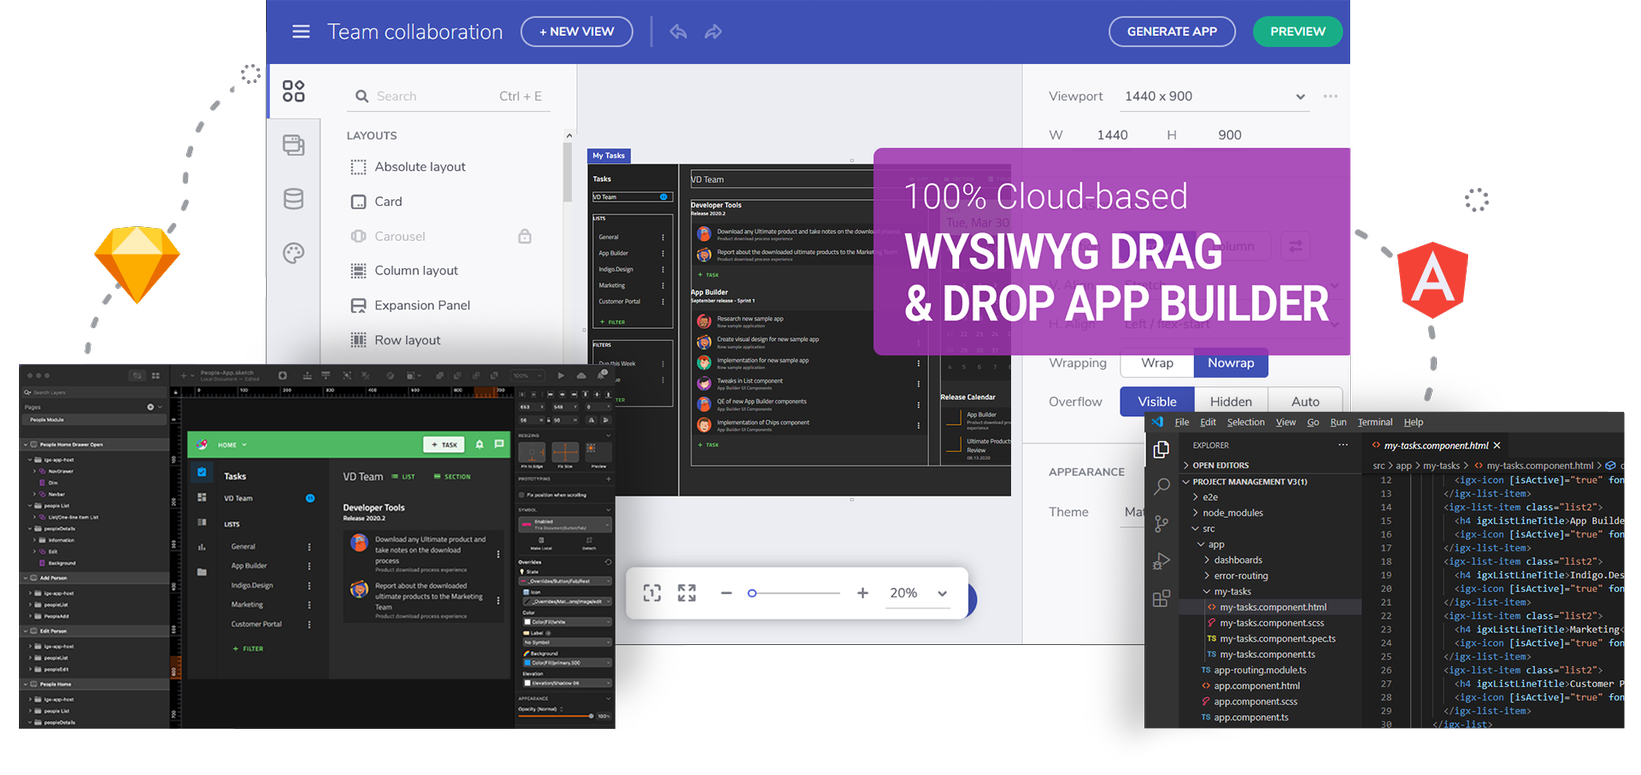Open the VS Code Search activity icon
Viewport: 1641px width, 775px height.
[x=1161, y=486]
